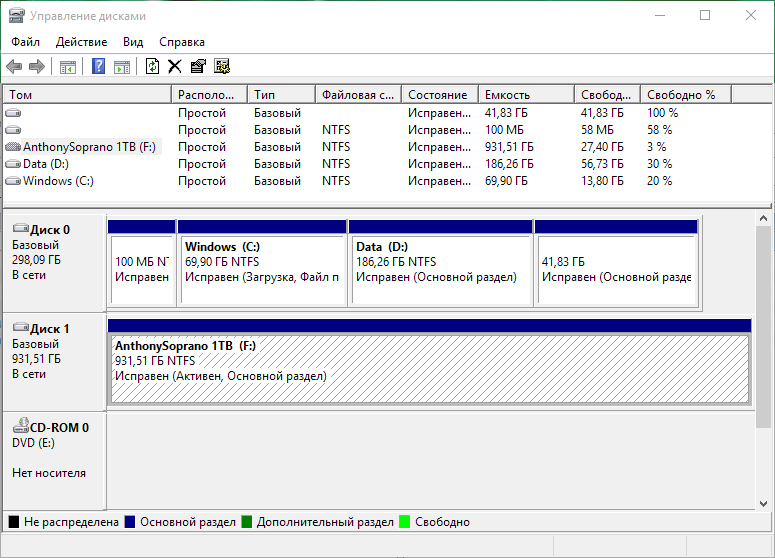Sort by the Состояние column header
The width and height of the screenshot is (775, 558).
coord(438,95)
